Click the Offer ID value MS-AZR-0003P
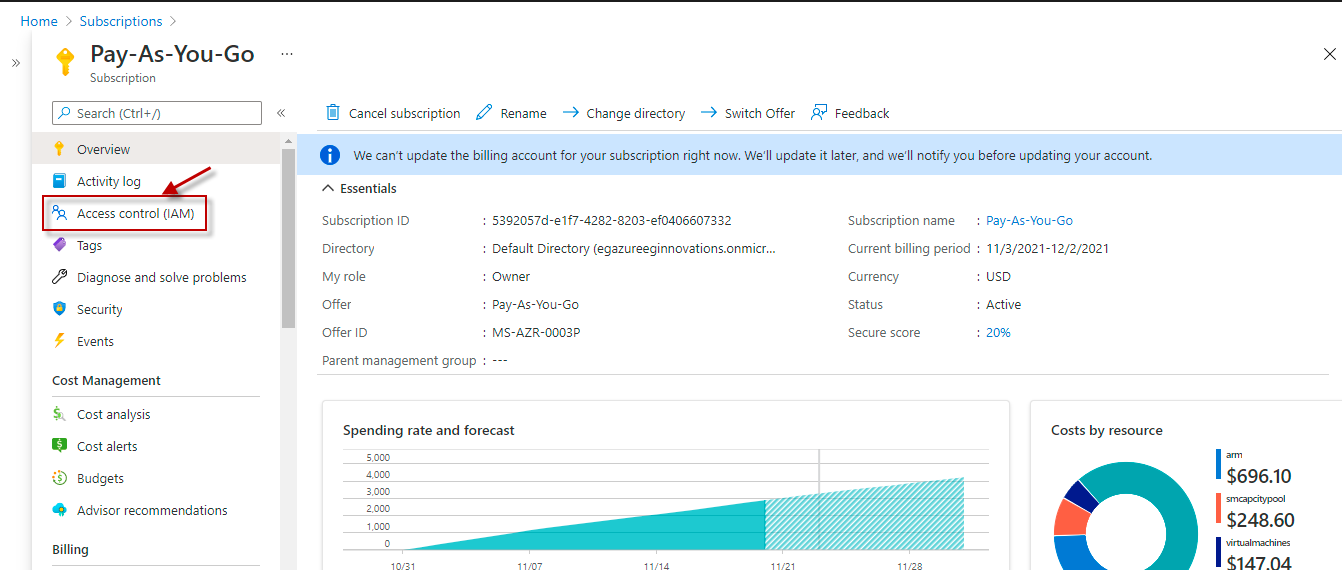The height and width of the screenshot is (570, 1342). [536, 332]
